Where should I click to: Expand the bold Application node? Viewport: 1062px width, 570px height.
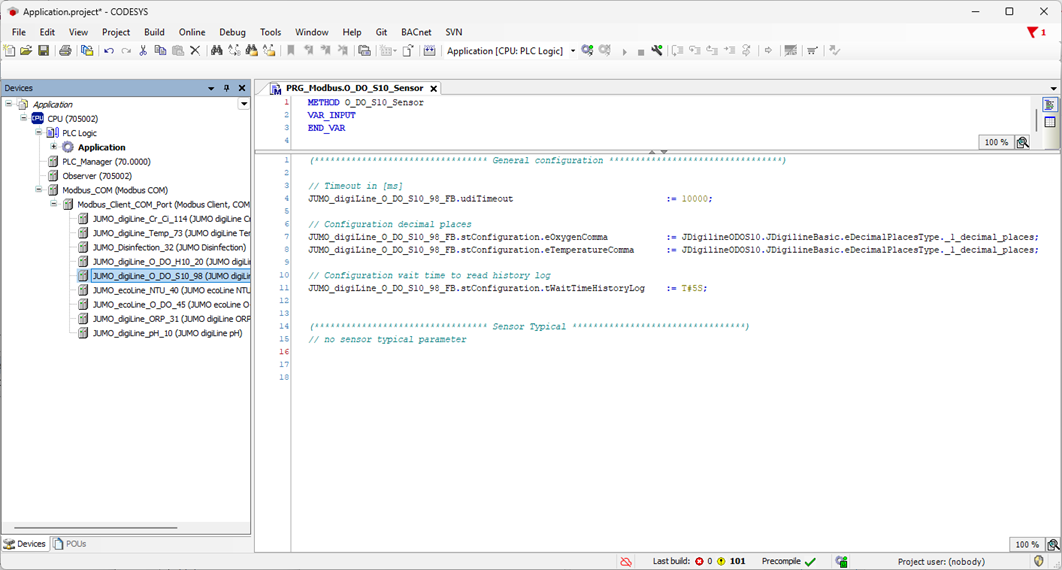pos(54,146)
